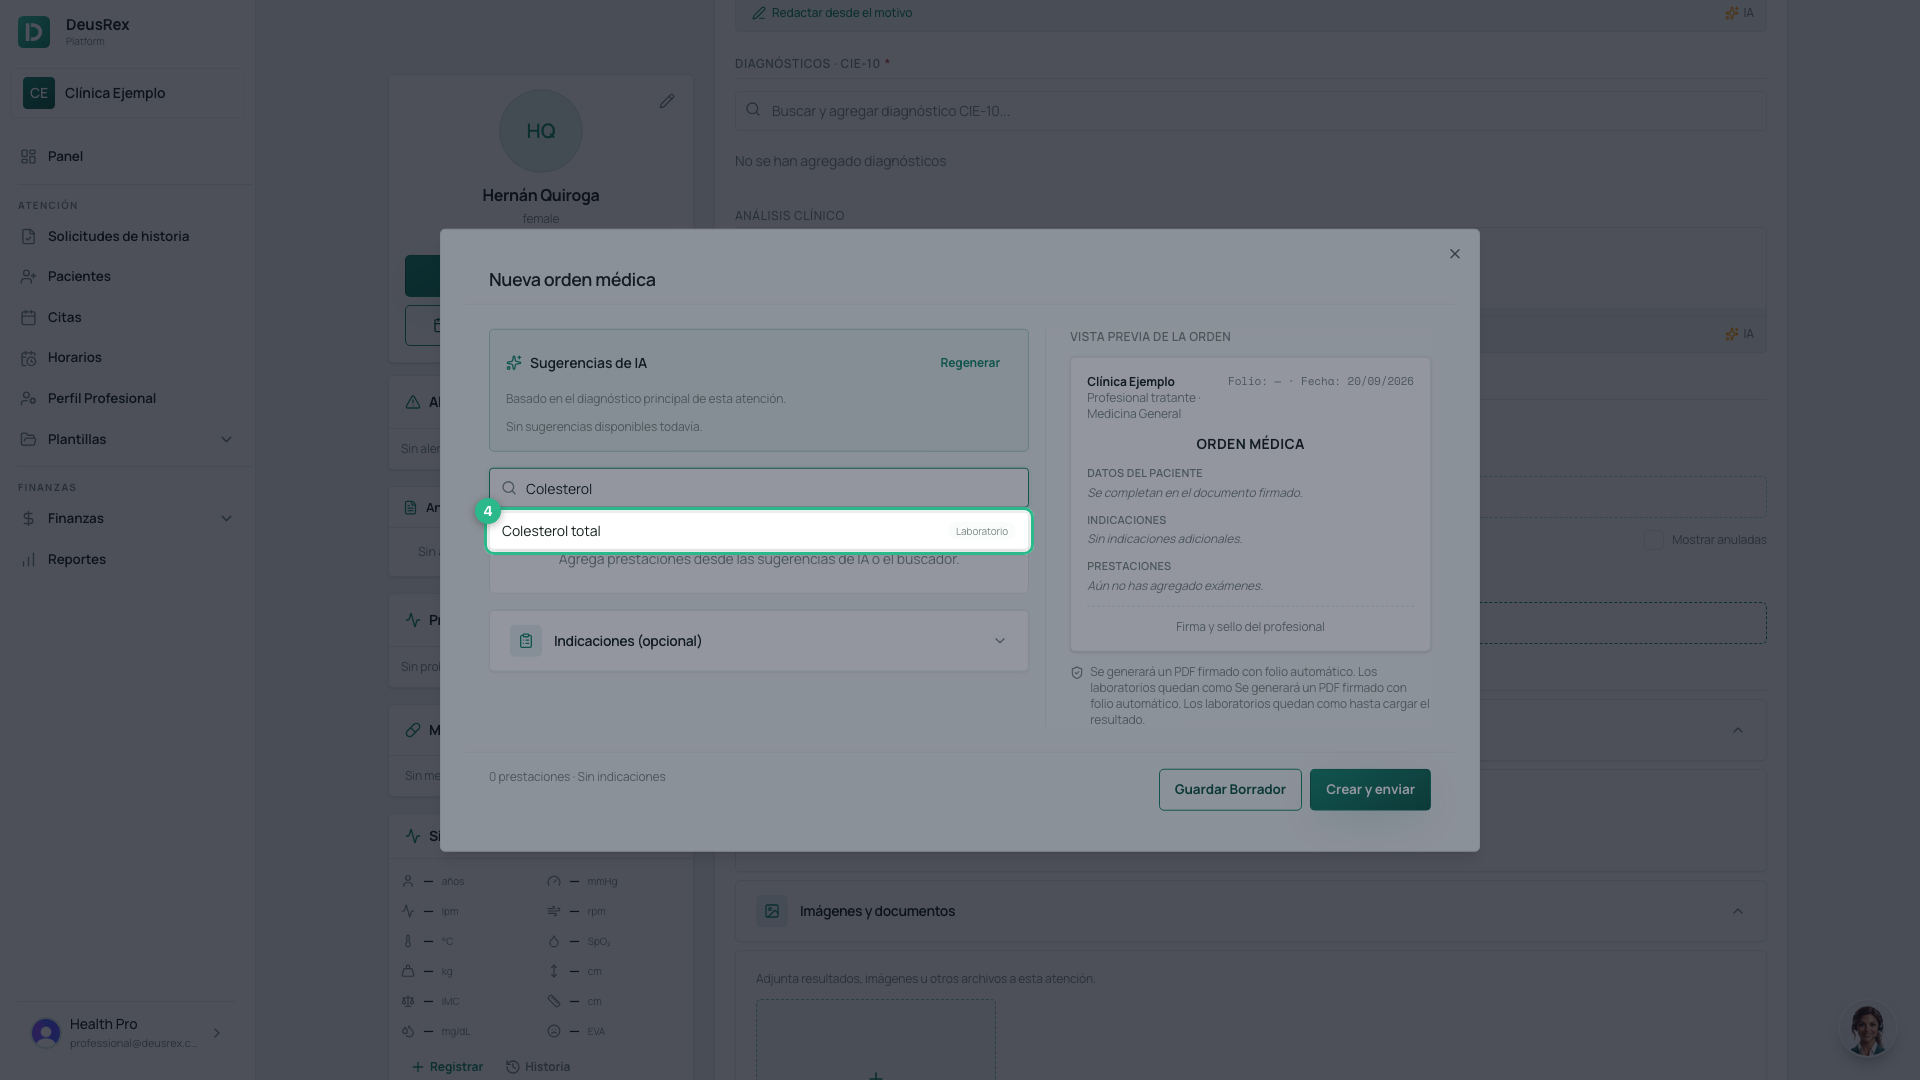The width and height of the screenshot is (1920, 1080).
Task: Select the Colesterol total result
Action: point(759,531)
